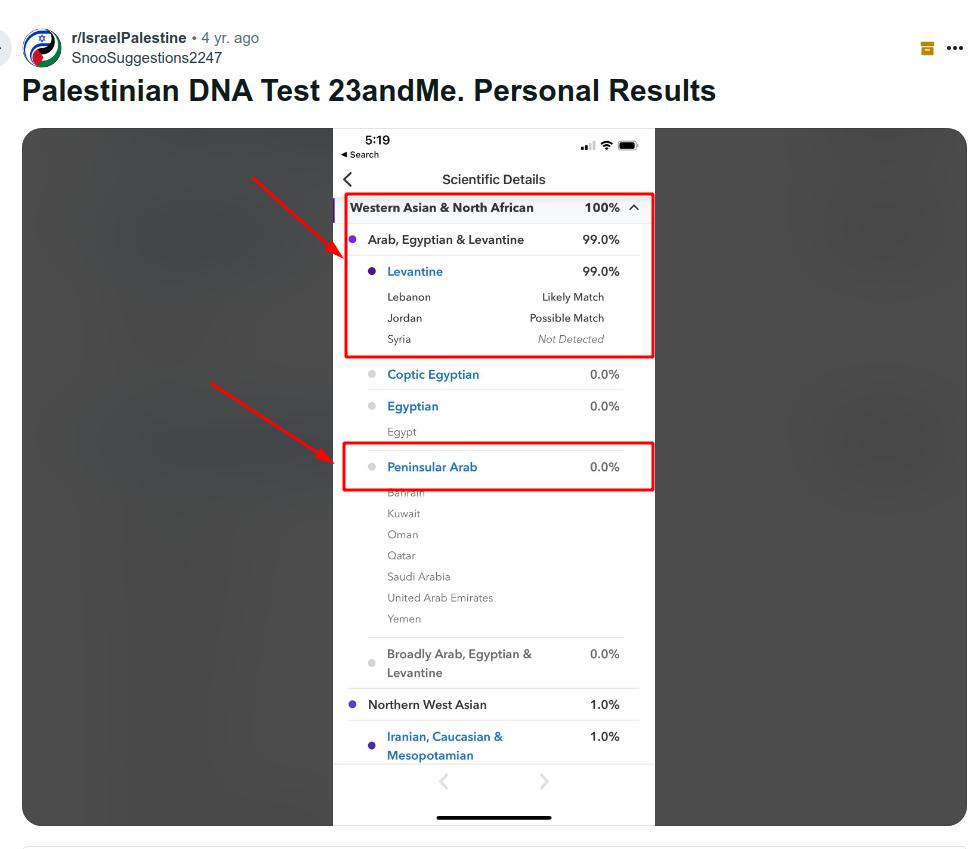Open the post's three-dot options menu
The image size is (975, 849).
pyautogui.click(x=954, y=48)
